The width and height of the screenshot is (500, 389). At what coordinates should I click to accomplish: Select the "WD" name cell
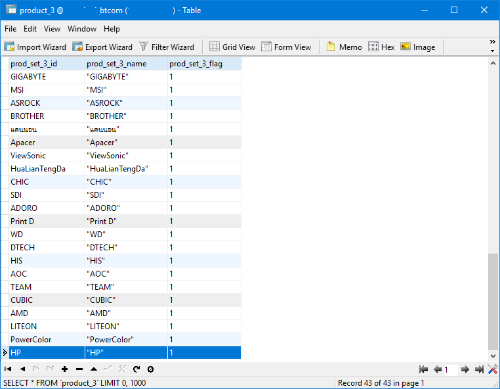pyautogui.click(x=126, y=234)
